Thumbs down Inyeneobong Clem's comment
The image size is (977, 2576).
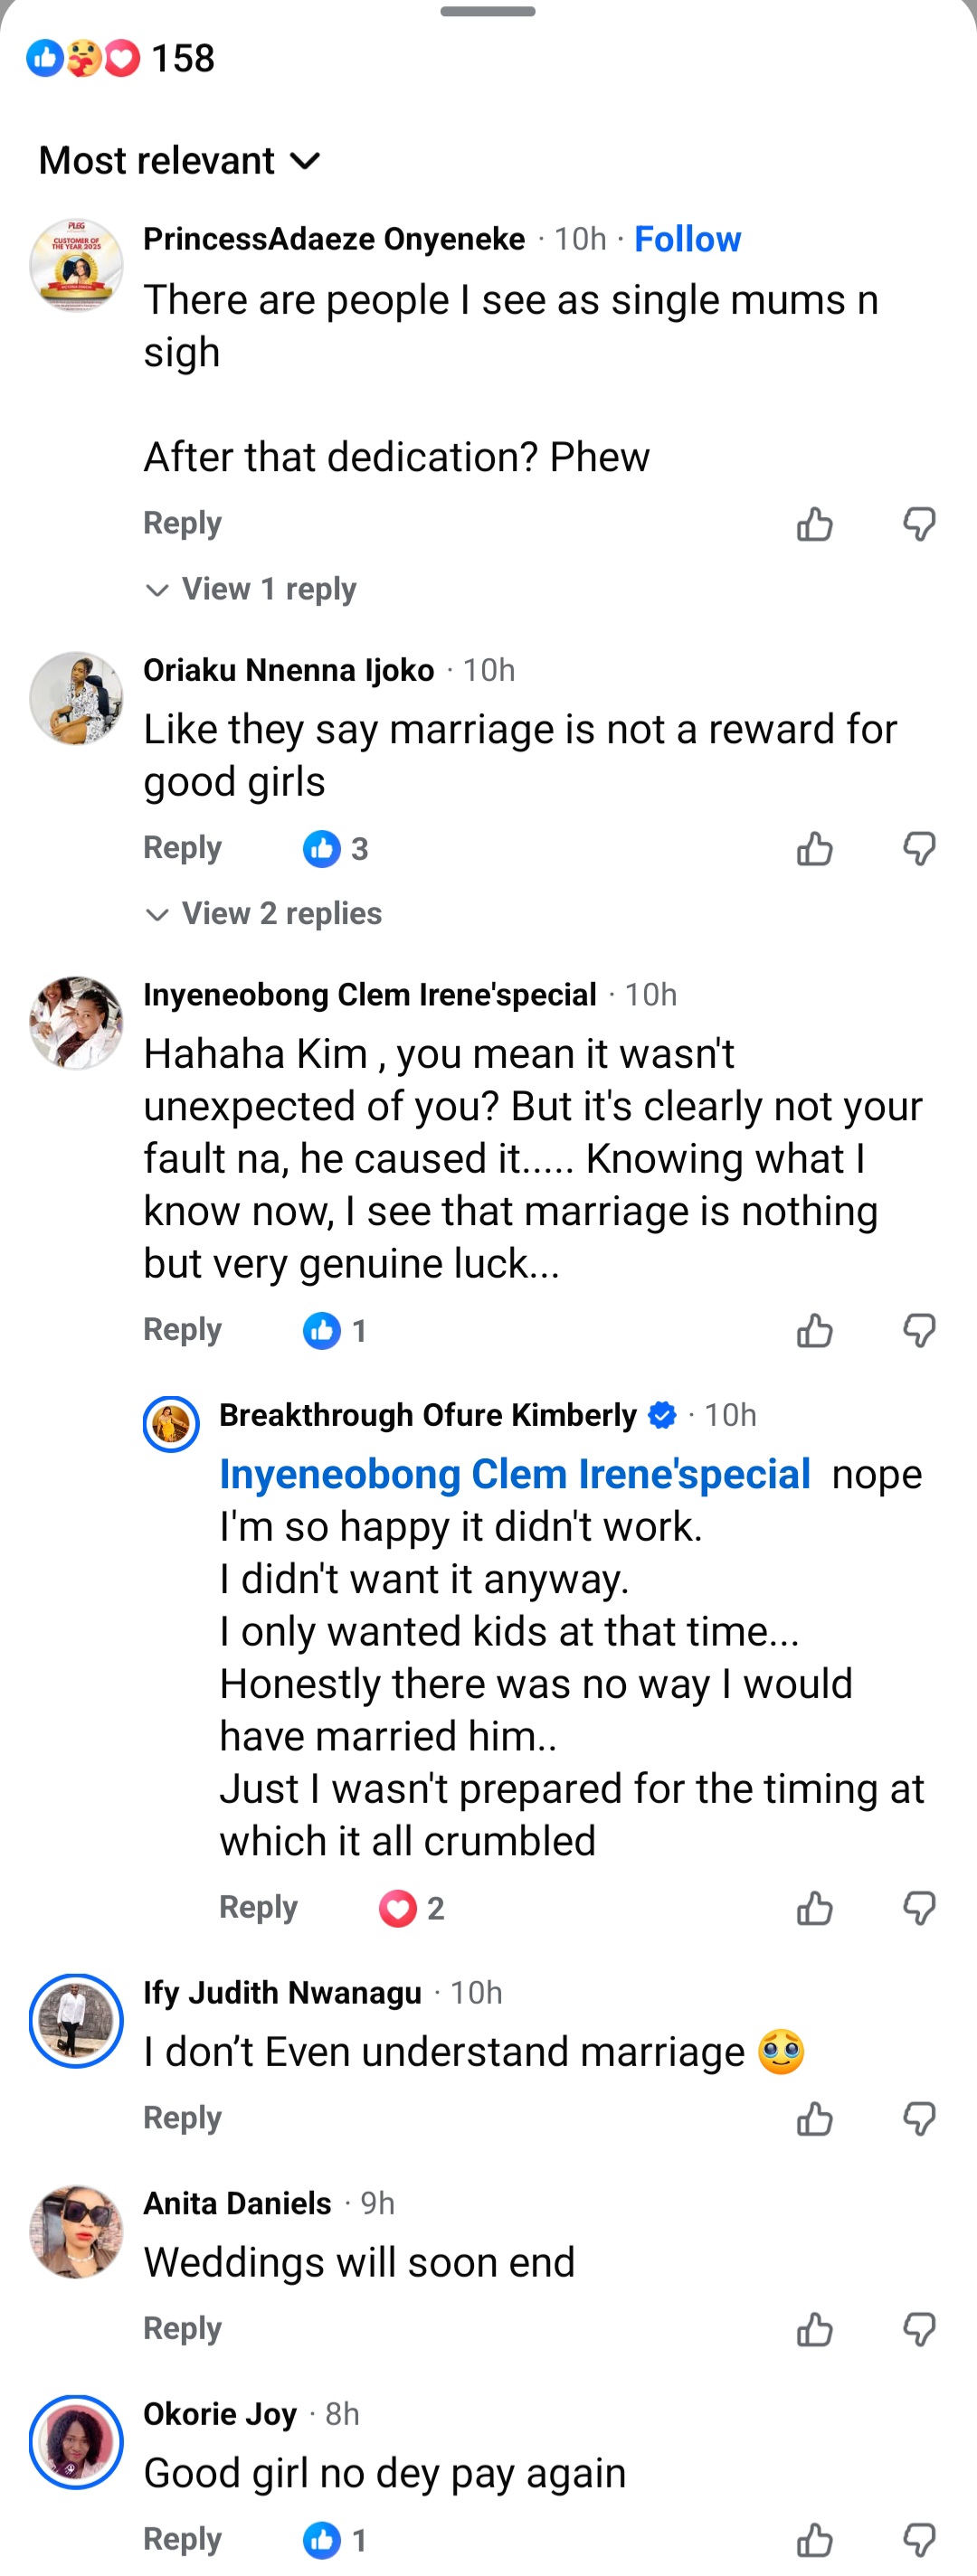(x=919, y=1331)
